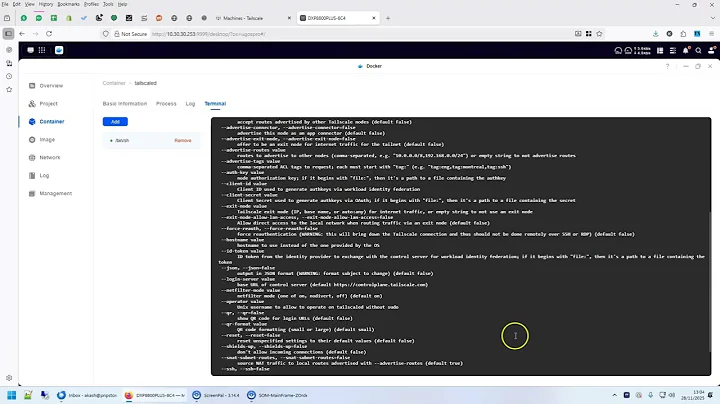
Task: Switch to the container Log tab
Action: pyautogui.click(x=190, y=104)
